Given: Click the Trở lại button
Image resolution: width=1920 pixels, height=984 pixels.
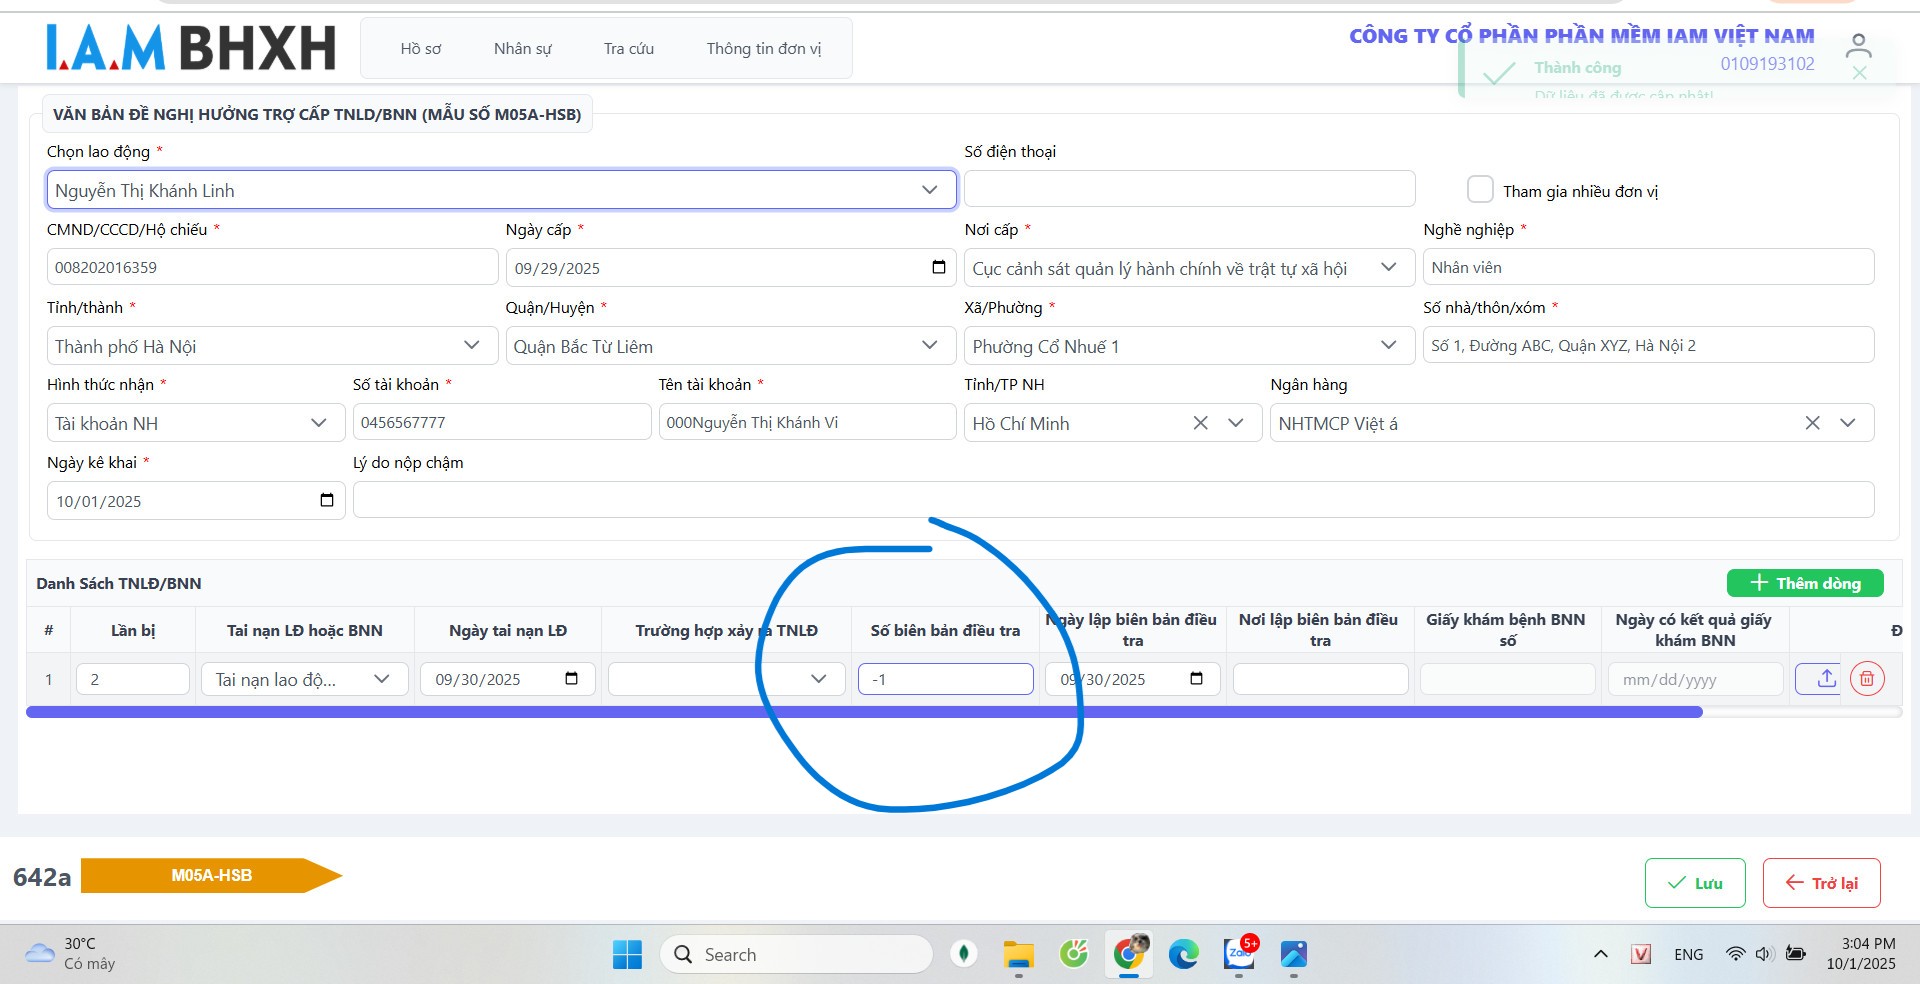Looking at the screenshot, I should (x=1821, y=883).
